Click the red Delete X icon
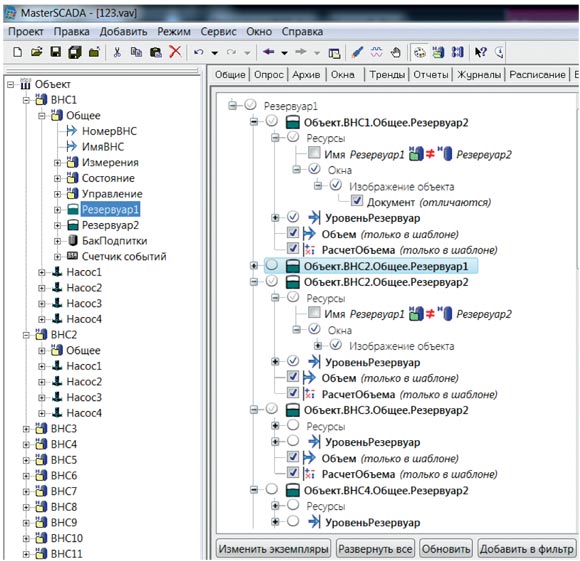580x561 pixels. coord(175,52)
